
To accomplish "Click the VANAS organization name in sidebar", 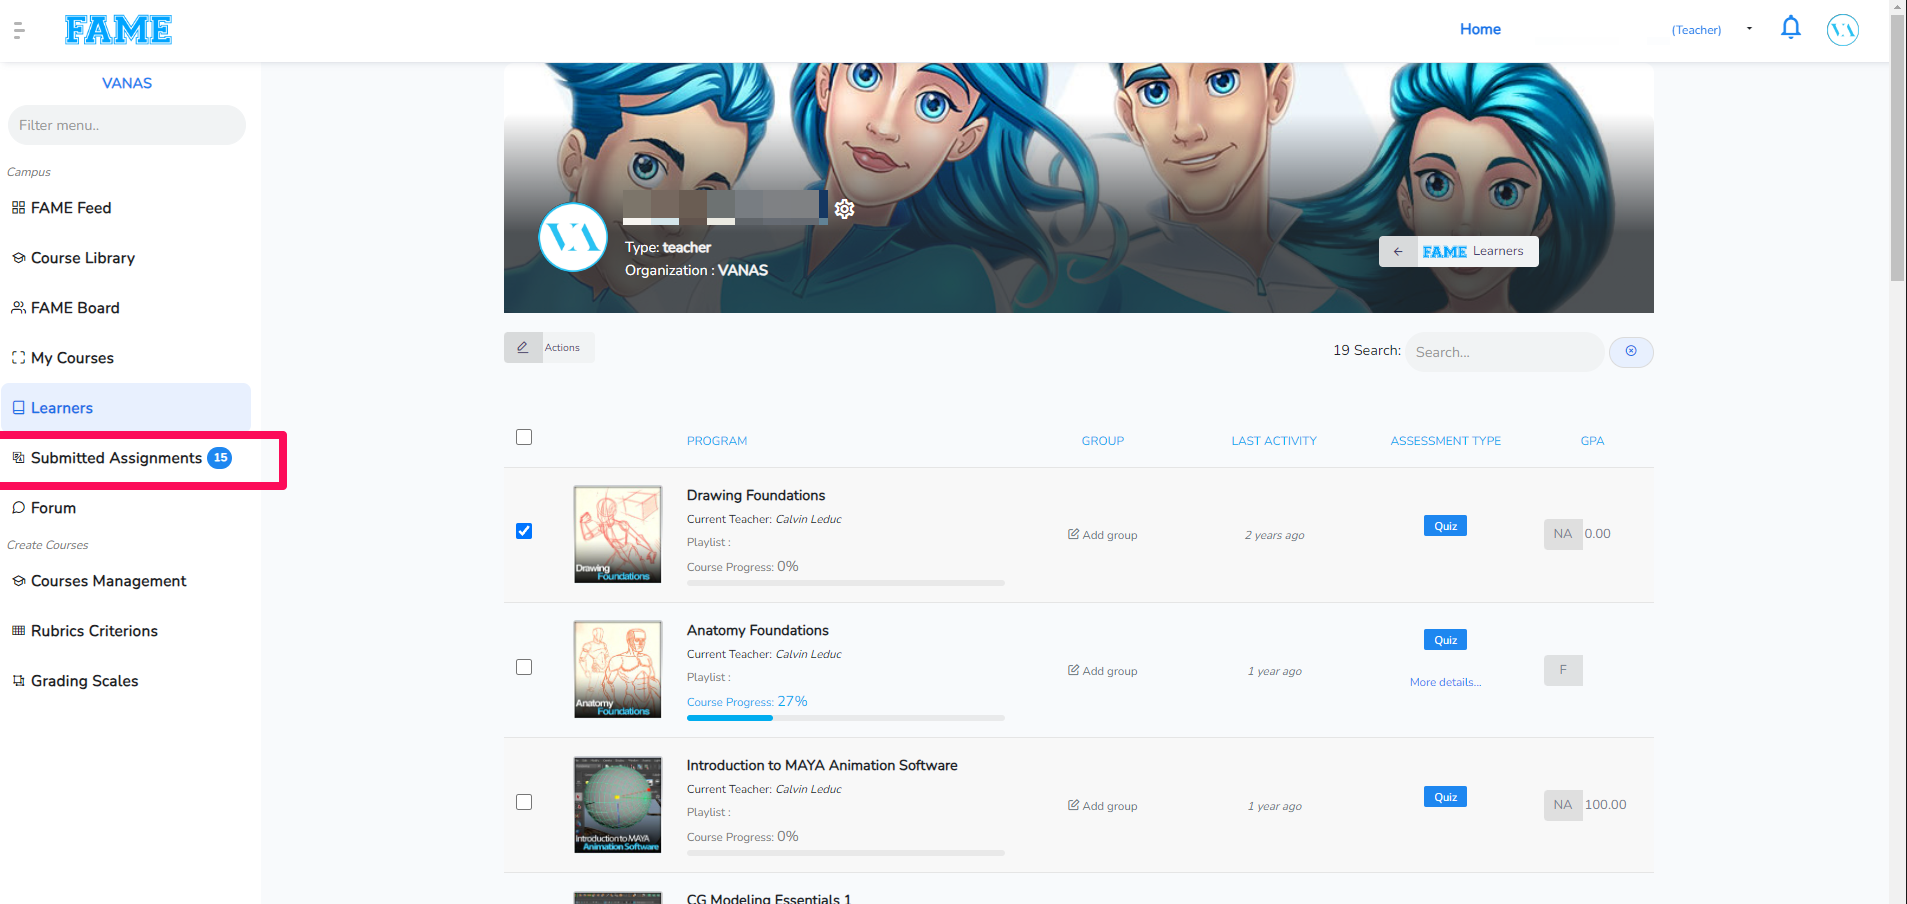I will tap(127, 83).
